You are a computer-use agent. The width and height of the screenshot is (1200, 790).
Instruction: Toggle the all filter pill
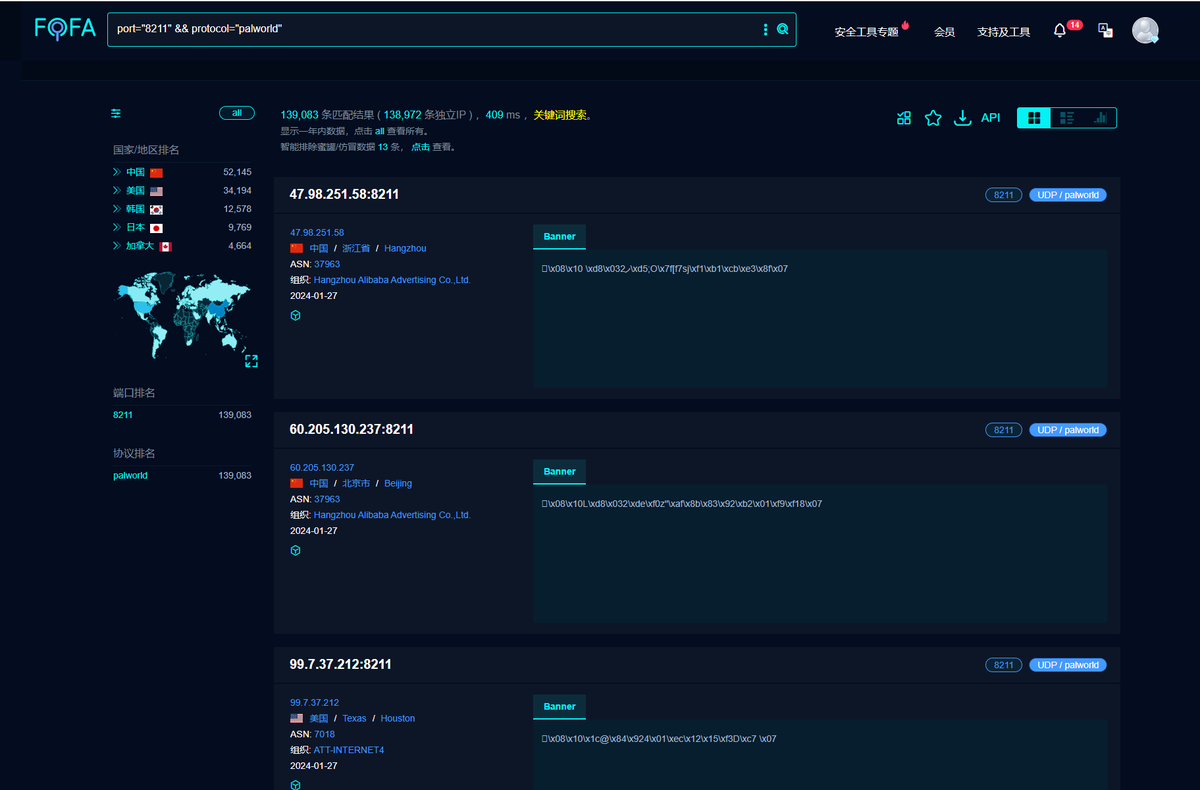[x=237, y=113]
